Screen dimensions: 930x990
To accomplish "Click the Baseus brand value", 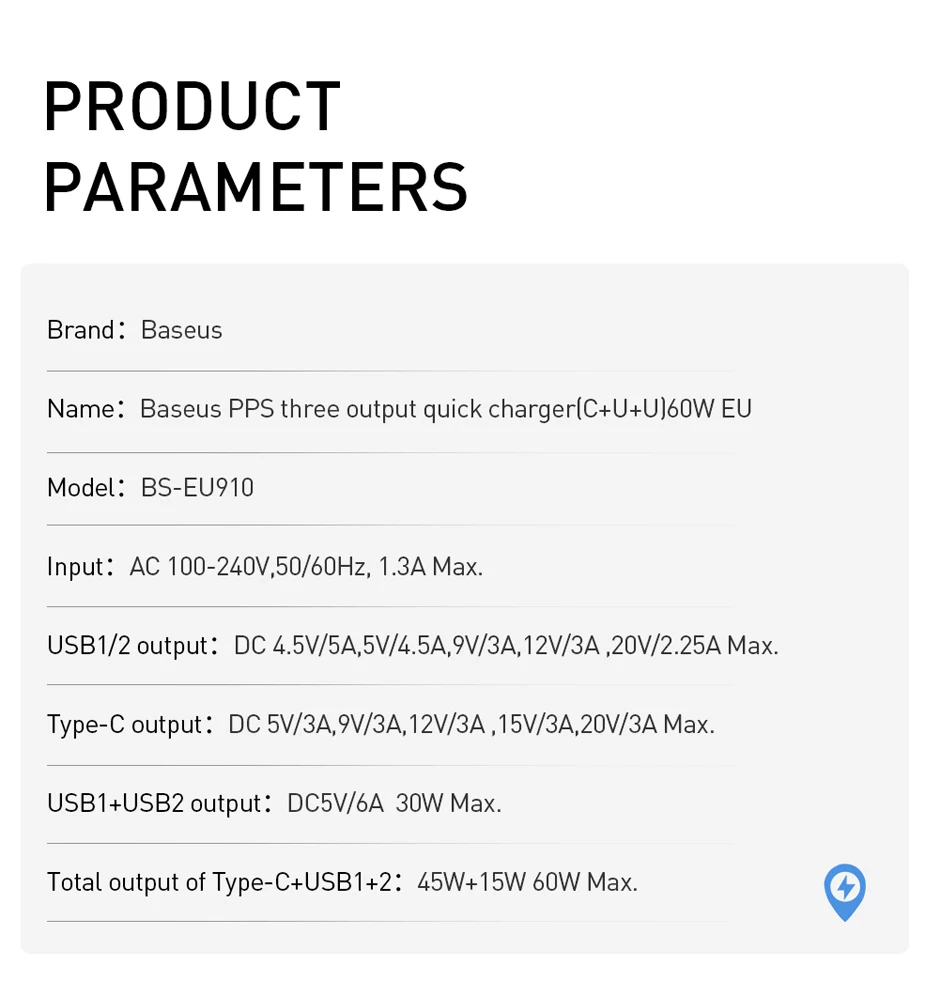I will (182, 330).
